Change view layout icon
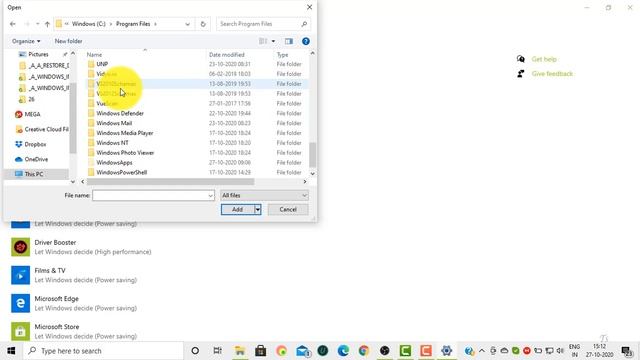This screenshot has width=640, height=360. pyautogui.click(x=263, y=41)
